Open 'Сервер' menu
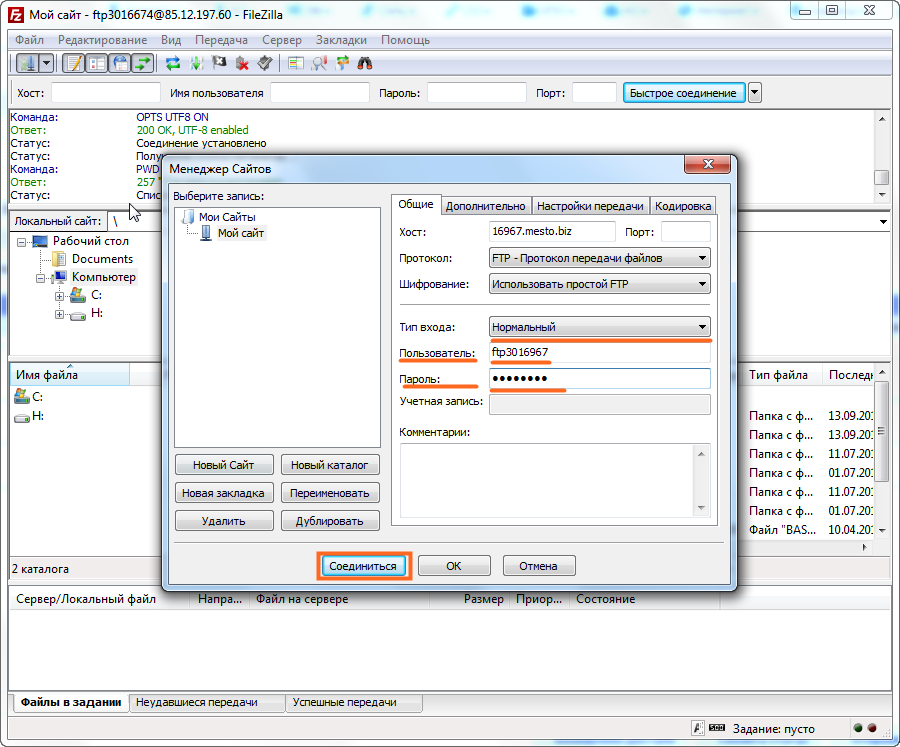Image resolution: width=900 pixels, height=747 pixels. pyautogui.click(x=281, y=40)
